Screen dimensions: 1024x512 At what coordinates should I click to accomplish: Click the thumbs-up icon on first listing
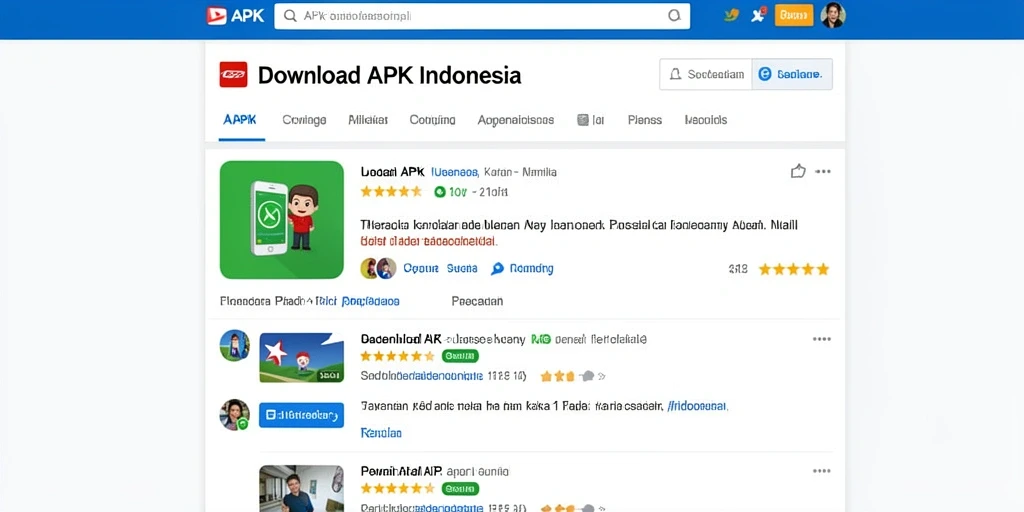tap(797, 172)
